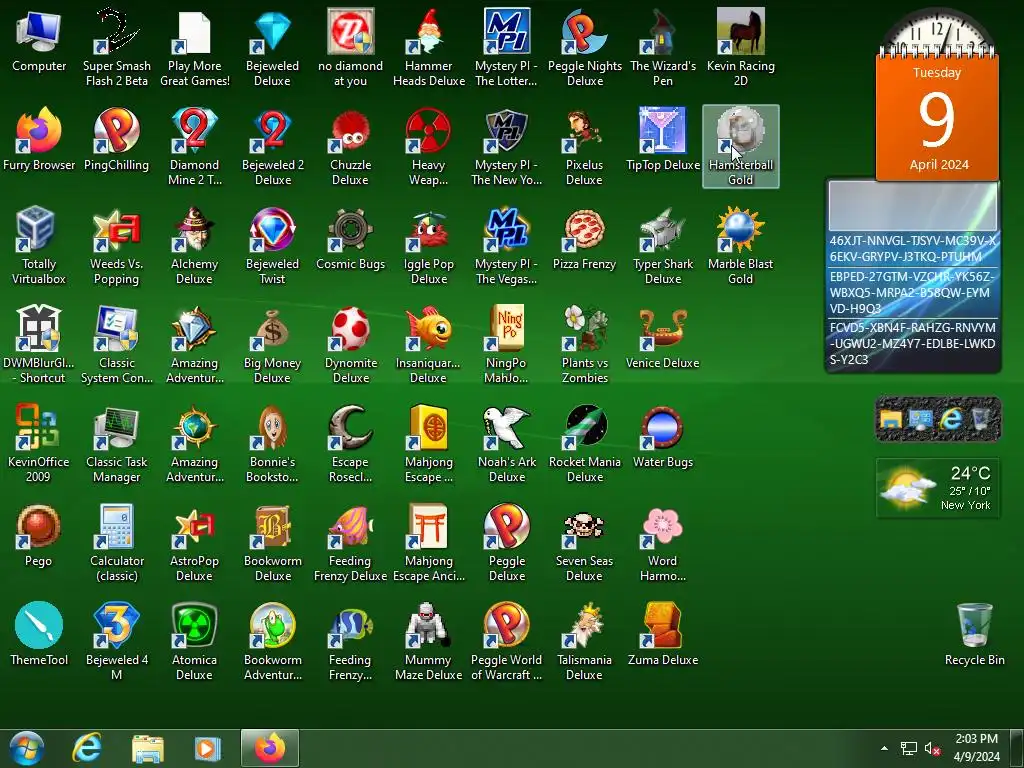Open NingPo MahJong shortcut
1024x768 pixels.
[x=506, y=344]
